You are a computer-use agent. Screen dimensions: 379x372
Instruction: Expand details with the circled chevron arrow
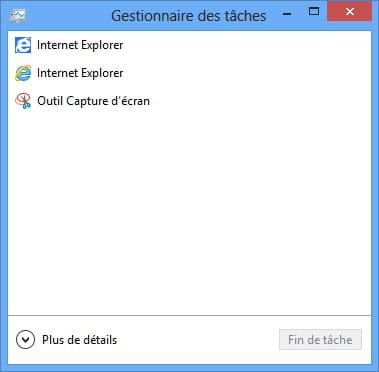25,340
